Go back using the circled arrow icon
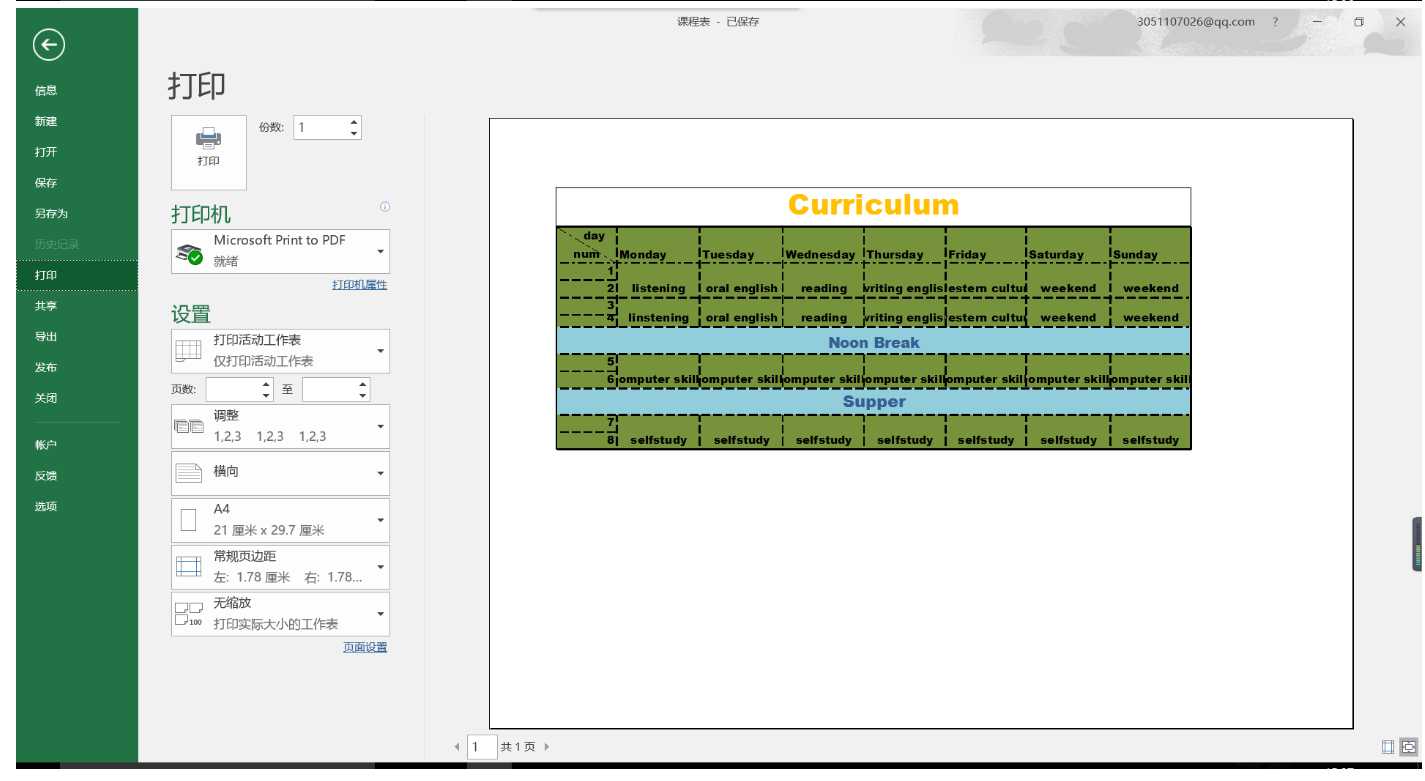This screenshot has width=1425, height=781. click(x=48, y=44)
